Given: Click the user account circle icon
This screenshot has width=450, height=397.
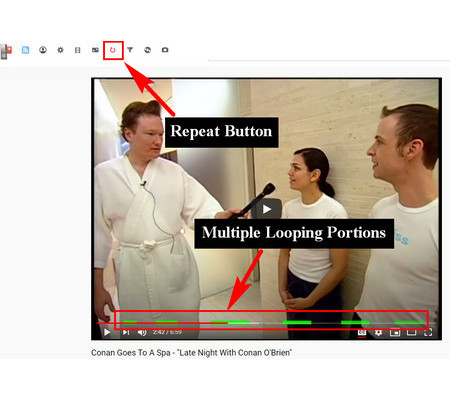Looking at the screenshot, I should [x=43, y=50].
